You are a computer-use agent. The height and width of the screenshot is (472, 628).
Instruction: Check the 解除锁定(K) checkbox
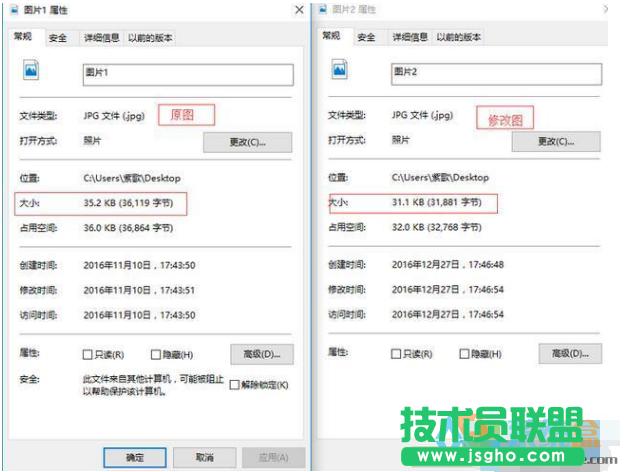point(235,385)
